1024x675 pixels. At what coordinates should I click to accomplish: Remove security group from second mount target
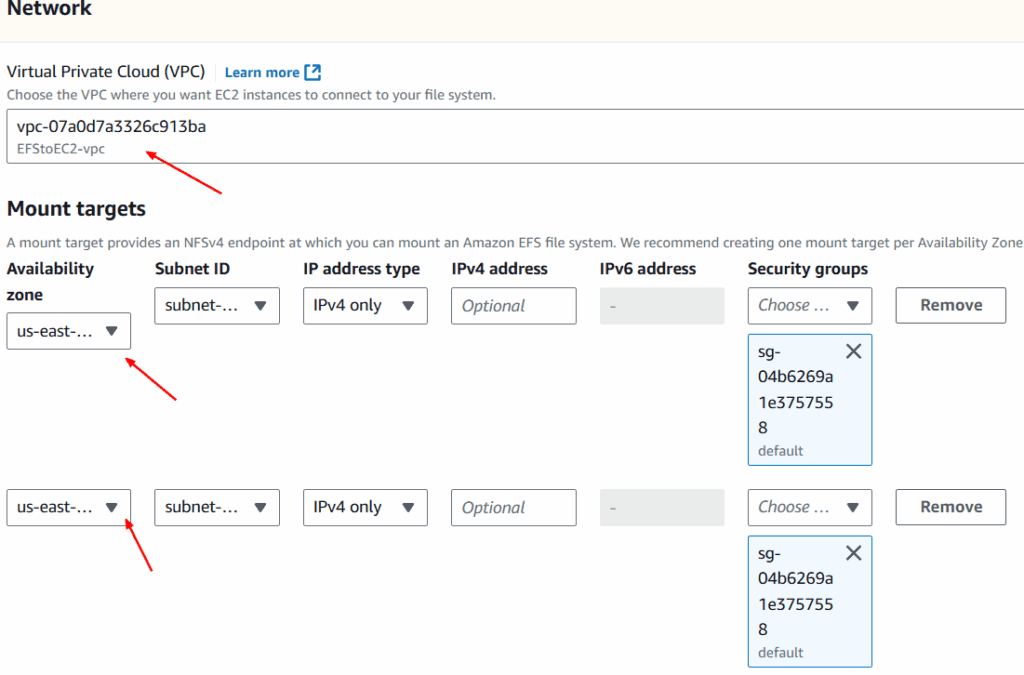854,553
